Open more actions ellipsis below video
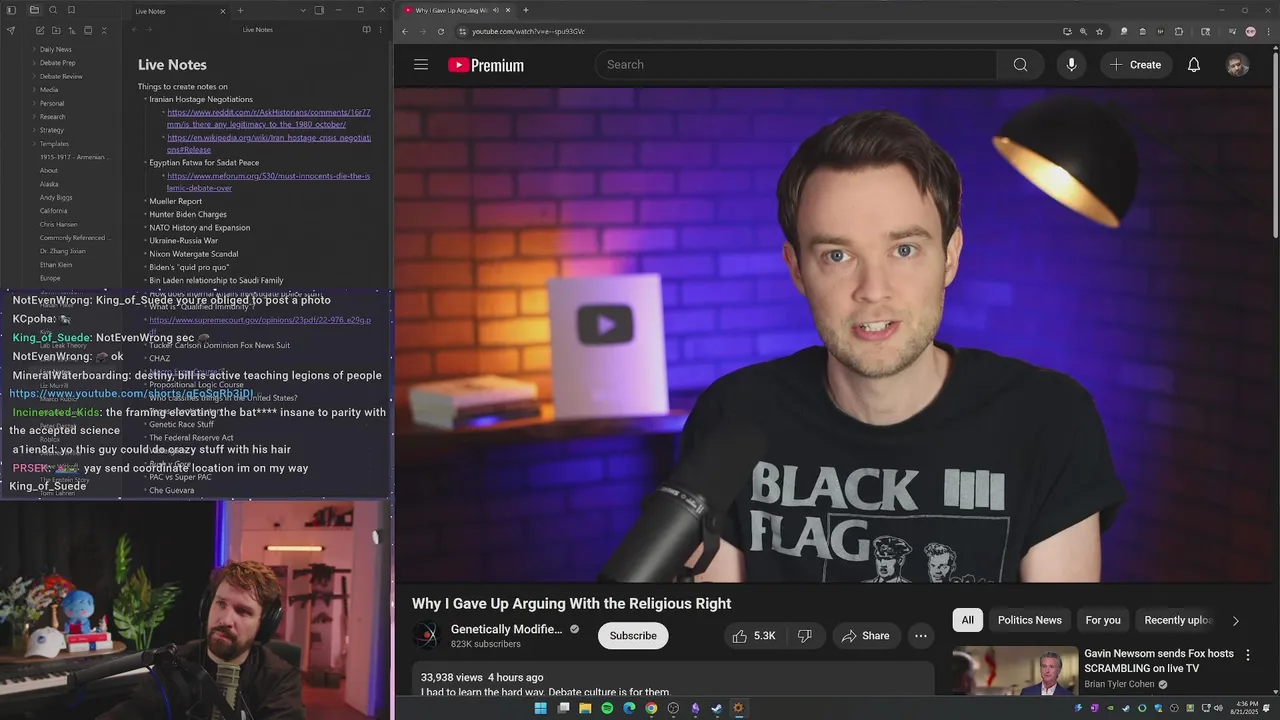The width and height of the screenshot is (1280, 720). pyautogui.click(x=921, y=636)
